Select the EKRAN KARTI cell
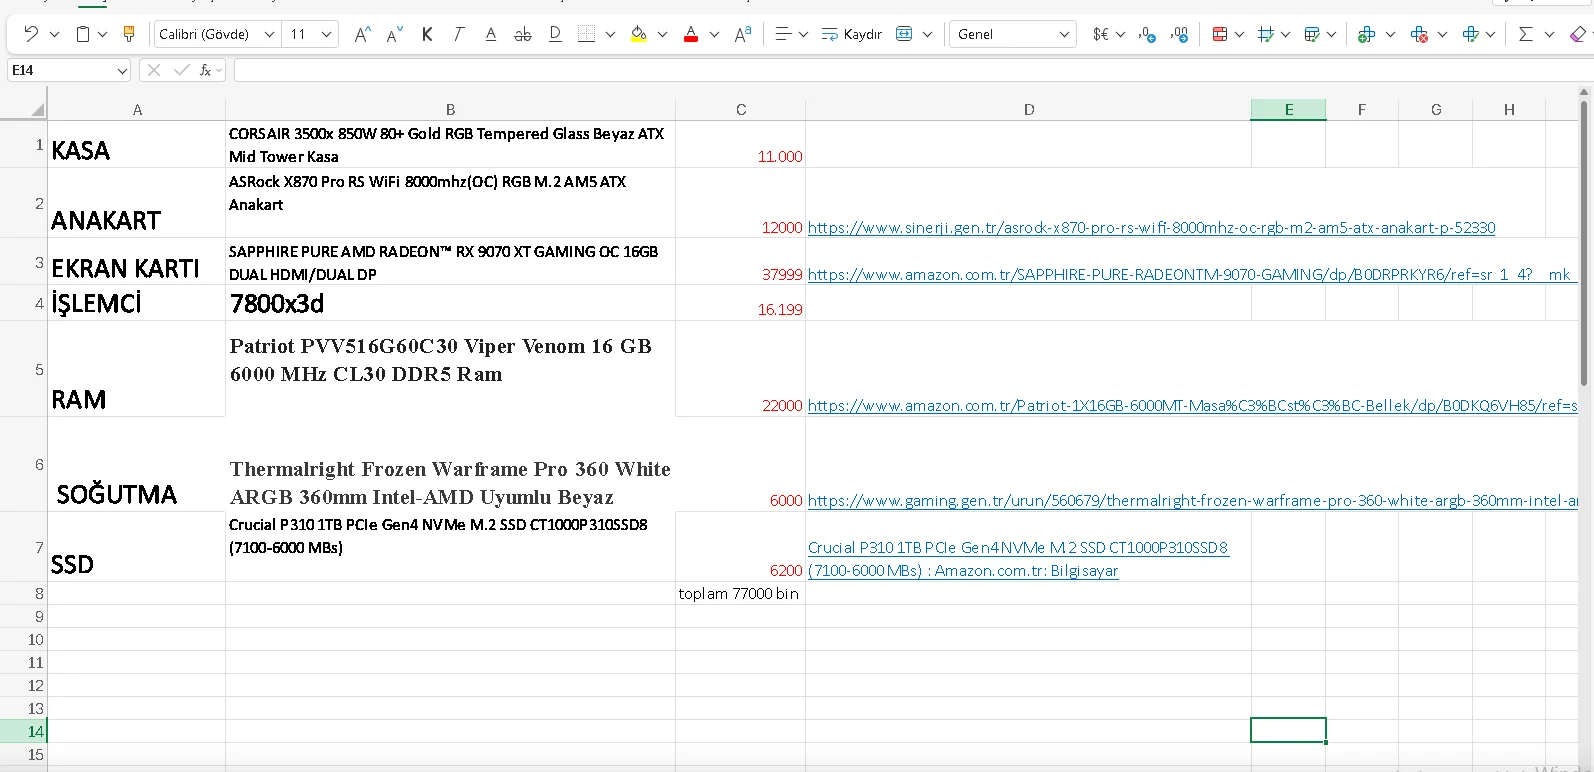Screen dimensions: 1594x772 click(137, 262)
